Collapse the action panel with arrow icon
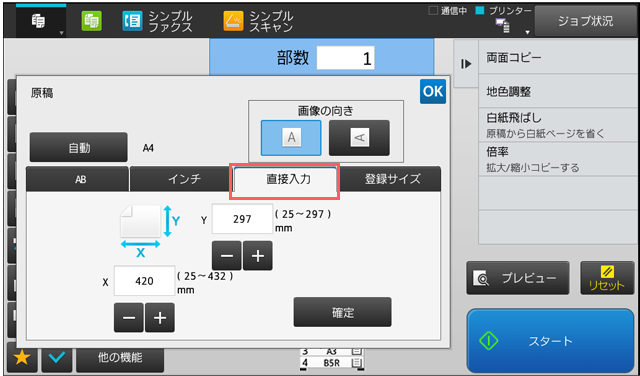640x376 pixels. tap(466, 64)
